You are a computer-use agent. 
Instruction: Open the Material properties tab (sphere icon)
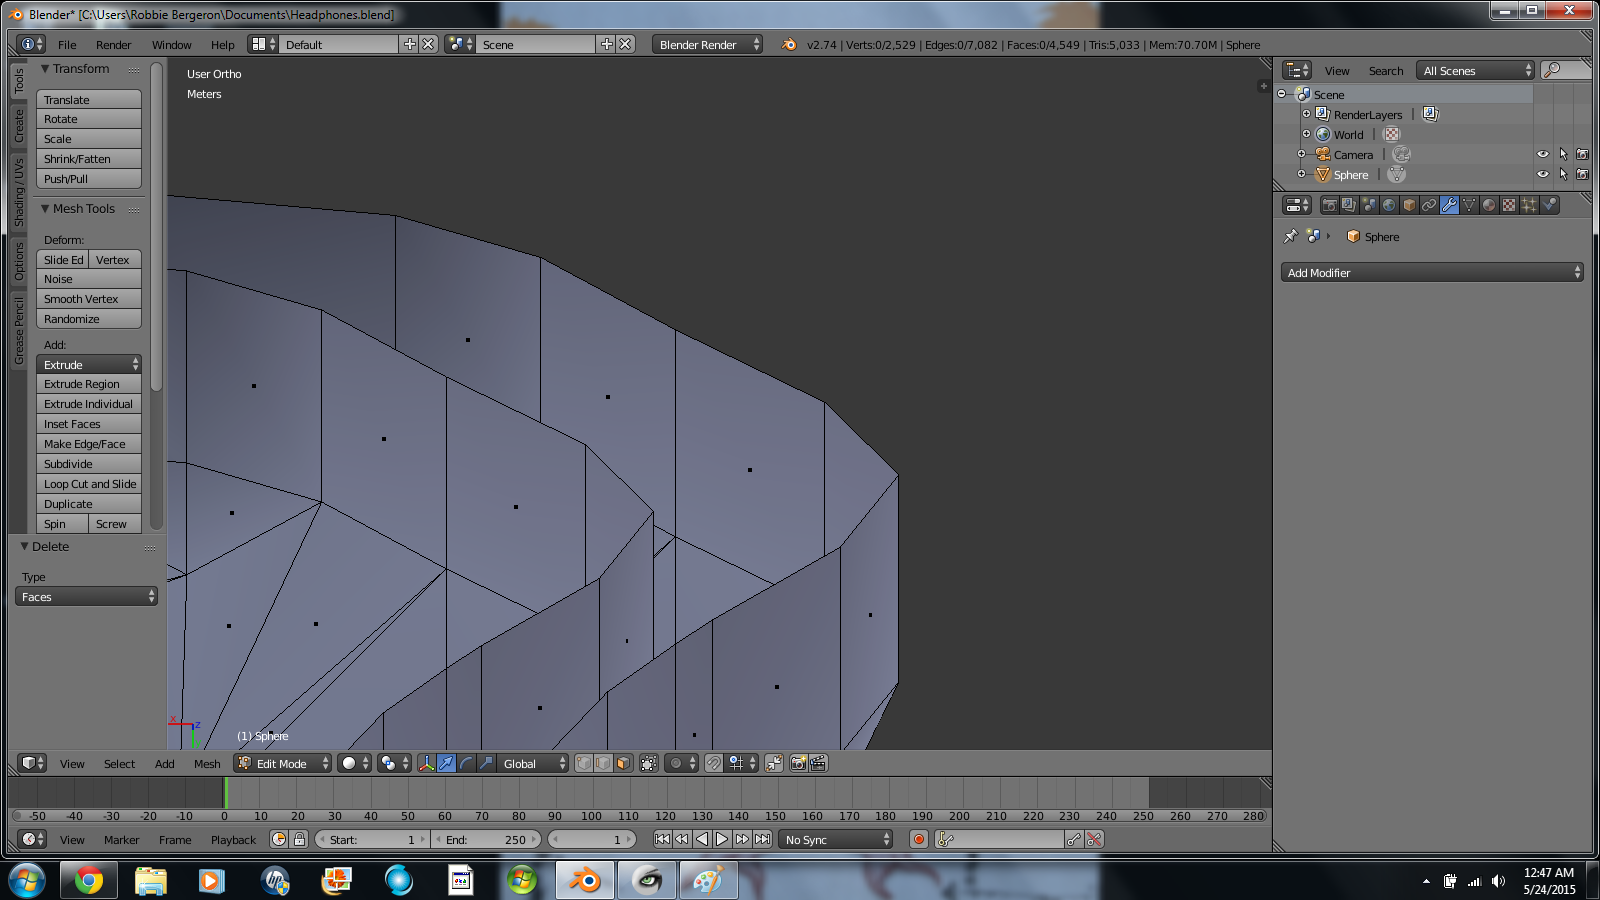click(1489, 205)
